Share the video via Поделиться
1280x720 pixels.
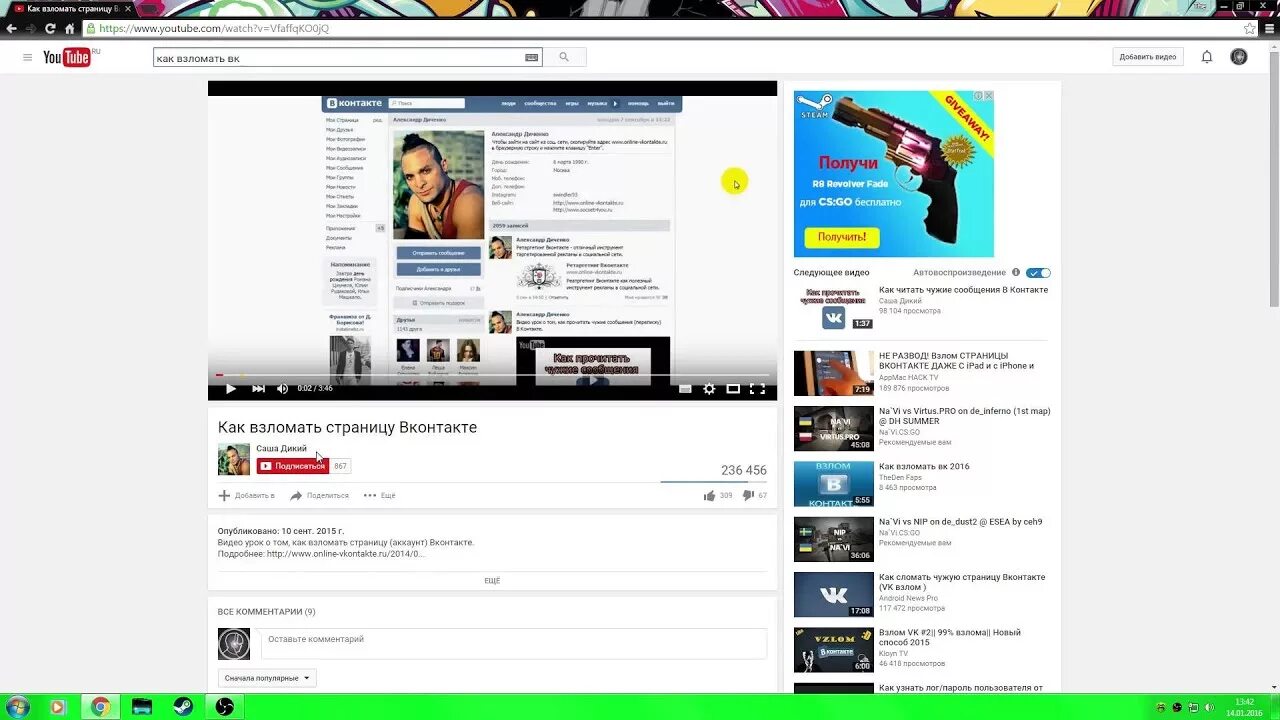(x=319, y=495)
